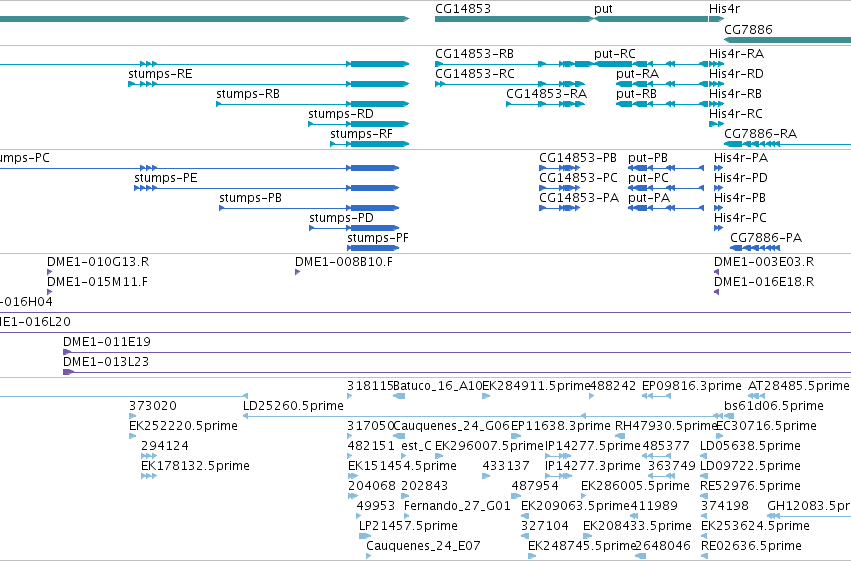Select Fernando_27_G01 EST label
Viewport: 851px width, 561px height.
[x=457, y=506]
